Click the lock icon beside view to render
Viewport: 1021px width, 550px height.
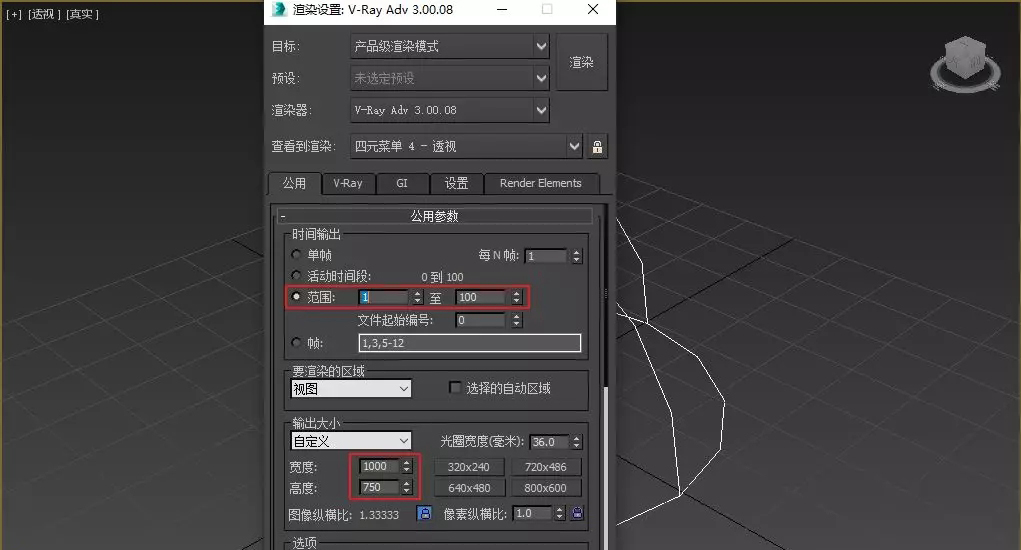coord(597,146)
